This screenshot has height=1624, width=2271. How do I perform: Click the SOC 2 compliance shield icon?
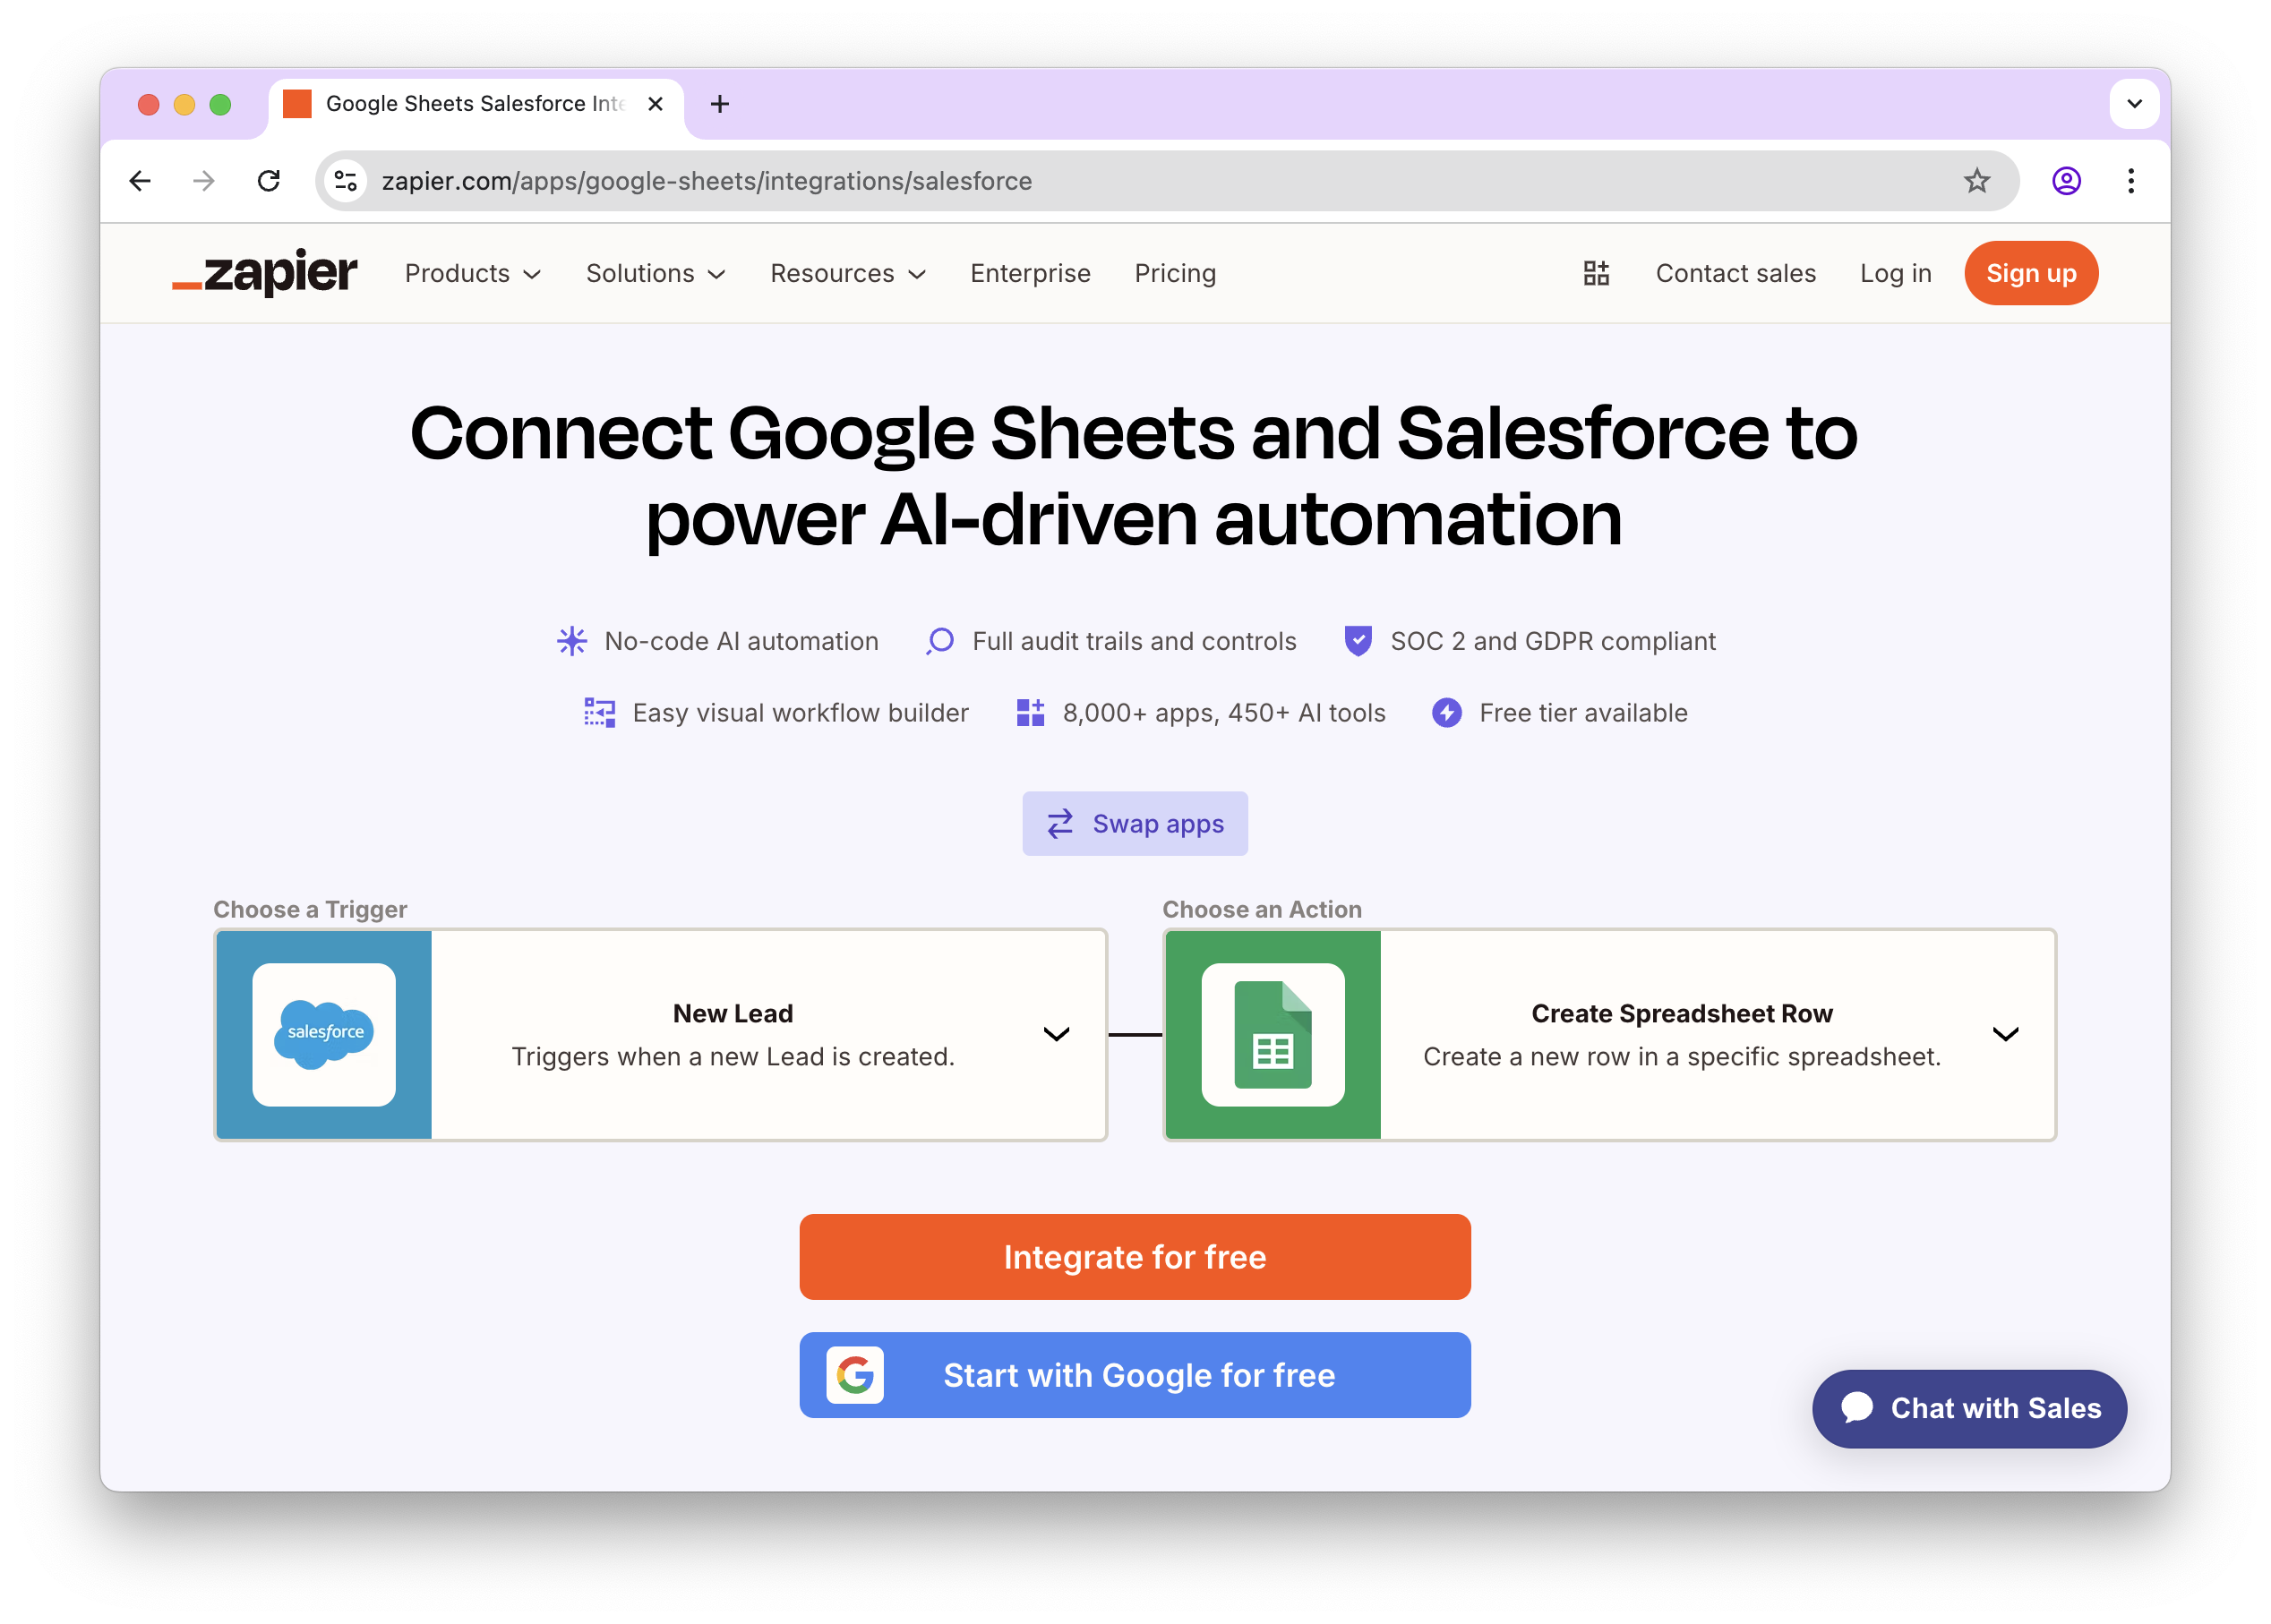tap(1358, 641)
